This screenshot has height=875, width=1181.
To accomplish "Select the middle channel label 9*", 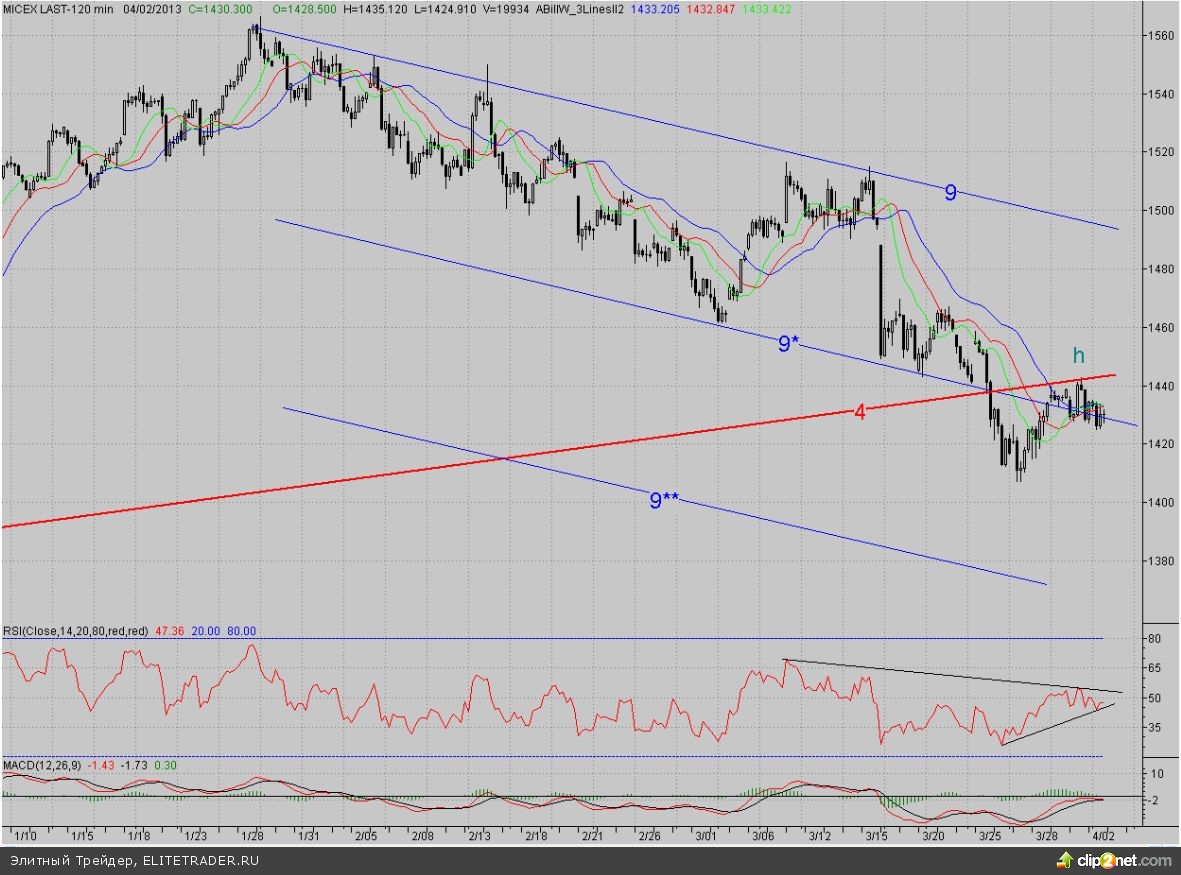I will 788,345.
